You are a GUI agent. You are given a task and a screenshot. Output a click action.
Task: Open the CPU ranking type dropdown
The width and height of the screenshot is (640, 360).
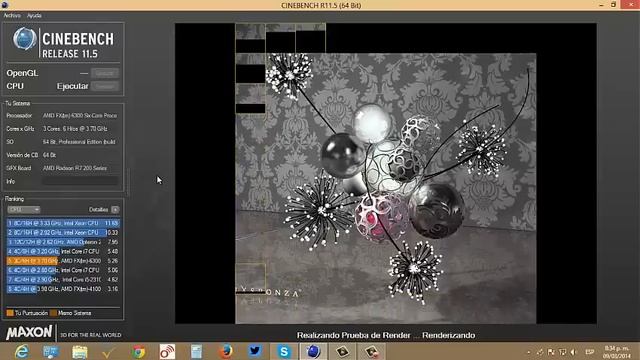point(24,209)
